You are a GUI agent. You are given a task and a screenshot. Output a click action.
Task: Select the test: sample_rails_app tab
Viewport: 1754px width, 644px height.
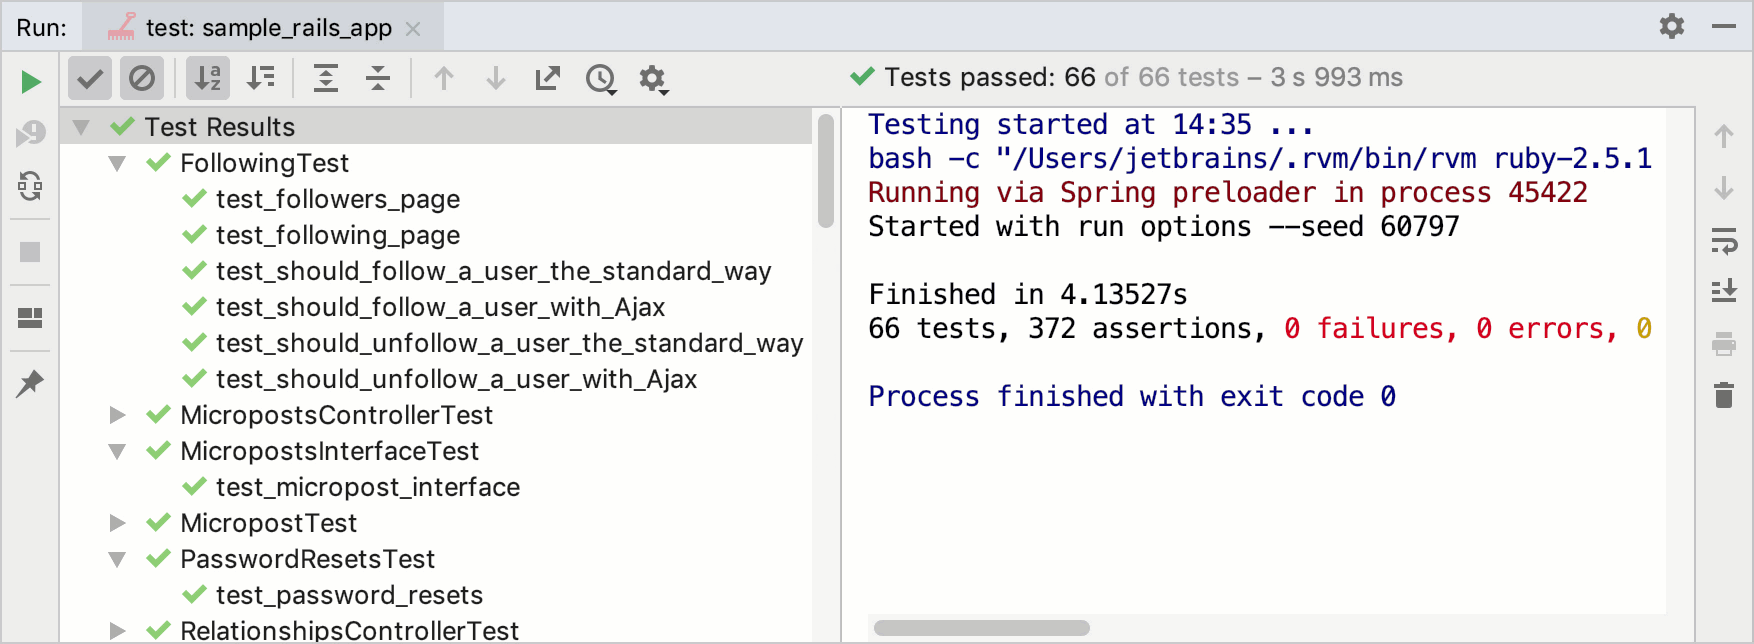pyautogui.click(x=264, y=28)
